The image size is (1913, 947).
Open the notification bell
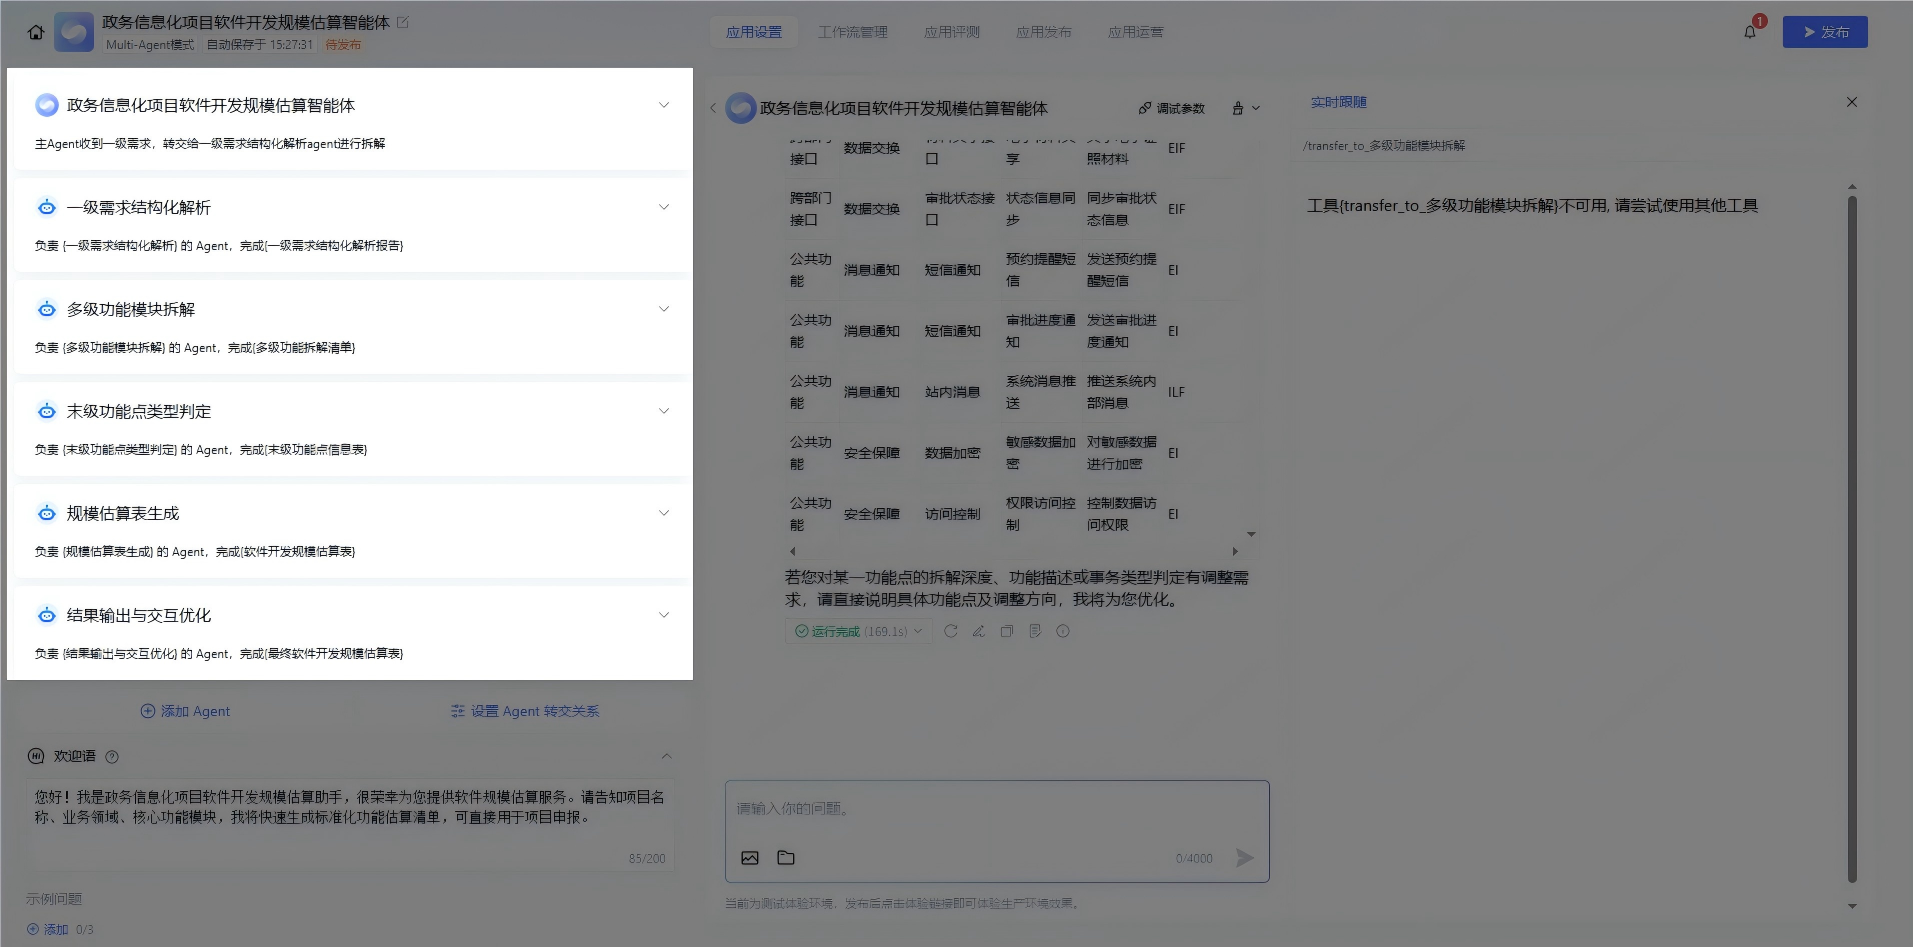tap(1750, 32)
